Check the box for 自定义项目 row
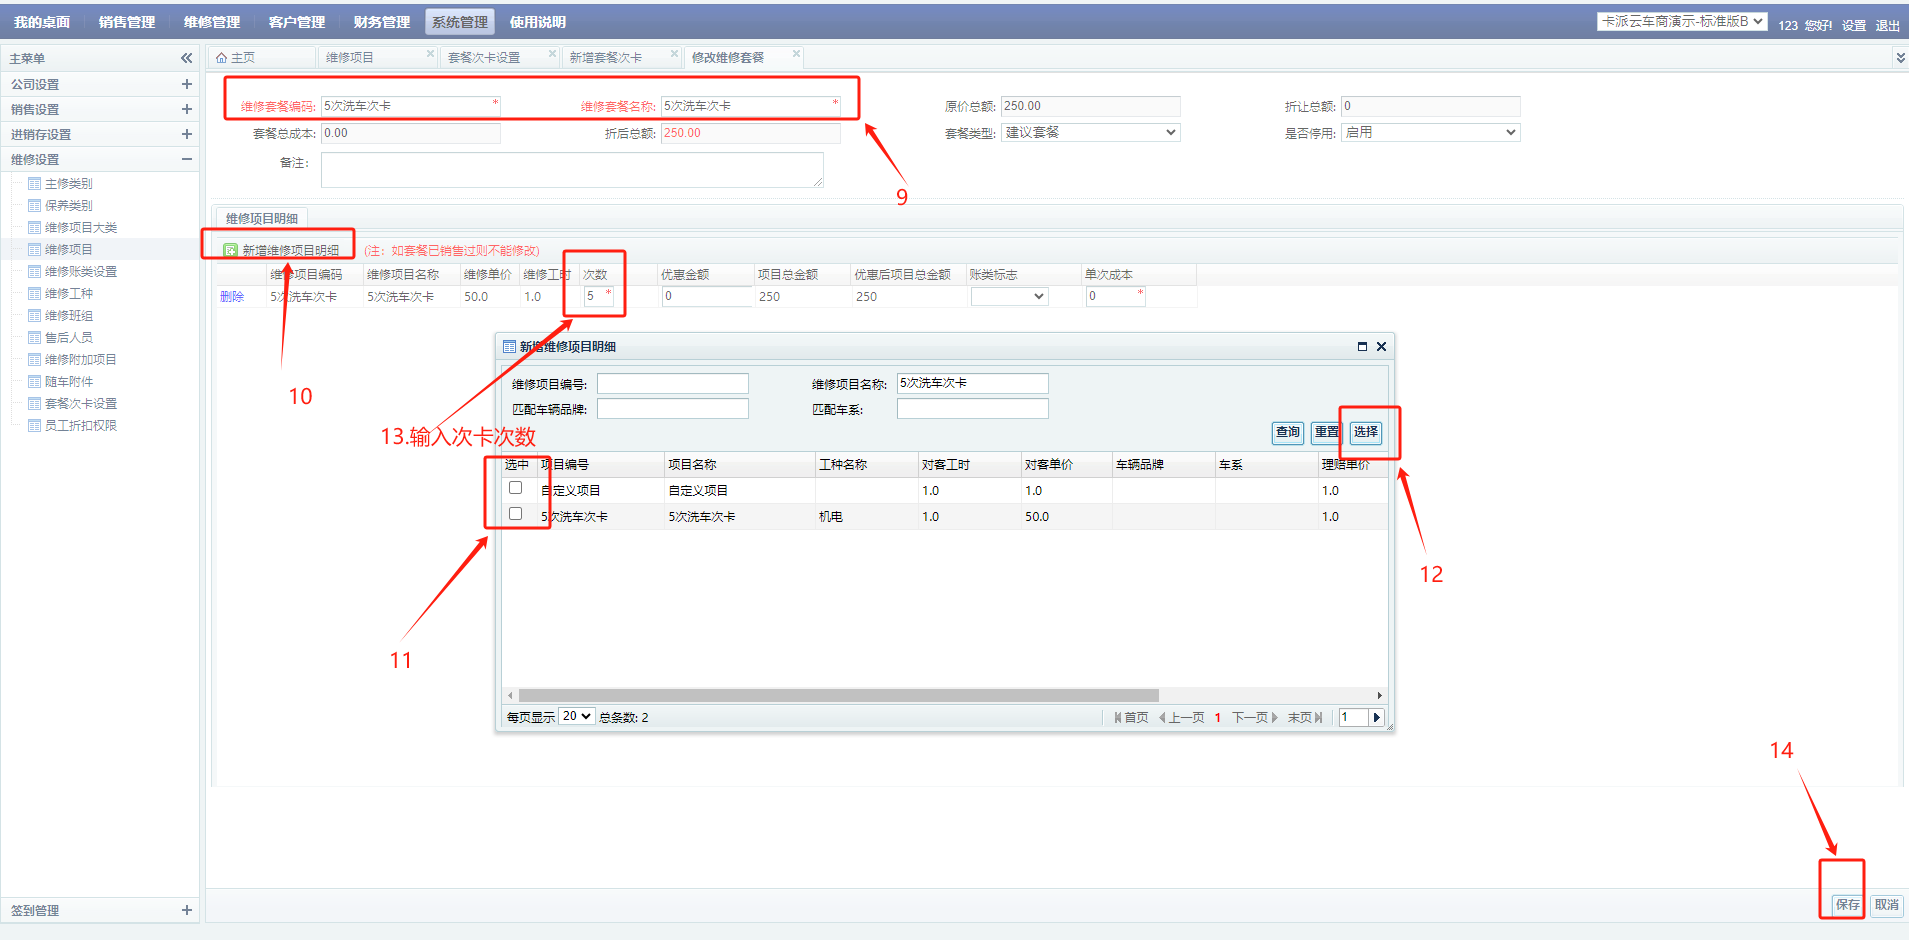 click(516, 488)
